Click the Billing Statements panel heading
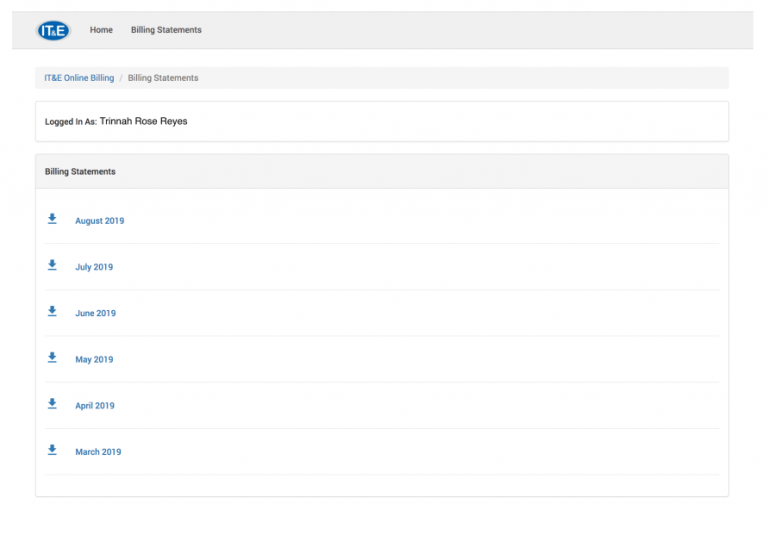768x541 pixels. click(x=80, y=172)
